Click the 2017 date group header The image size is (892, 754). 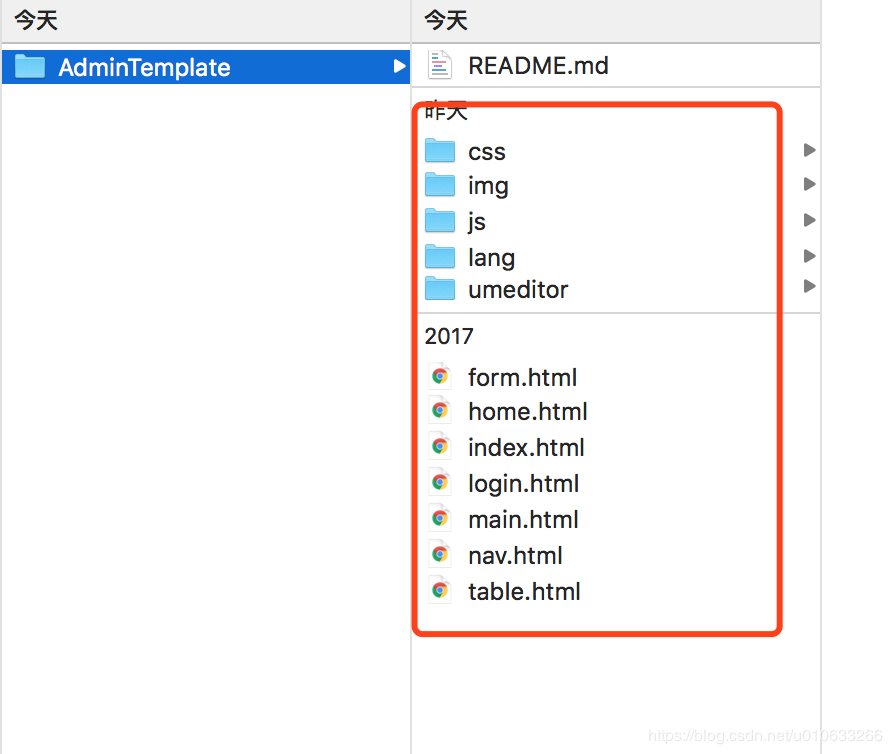[449, 336]
